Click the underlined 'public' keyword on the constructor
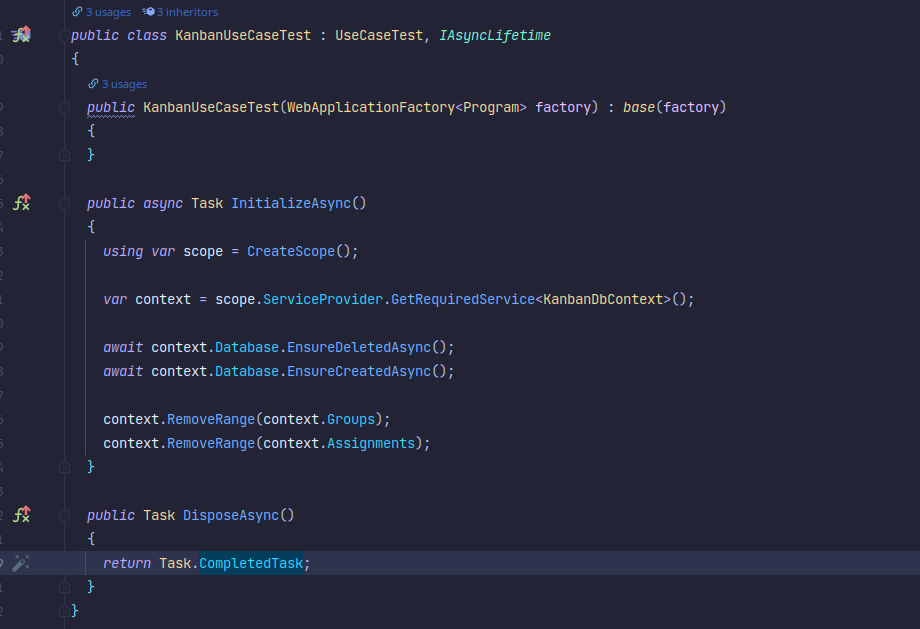The image size is (920, 629). coord(111,107)
